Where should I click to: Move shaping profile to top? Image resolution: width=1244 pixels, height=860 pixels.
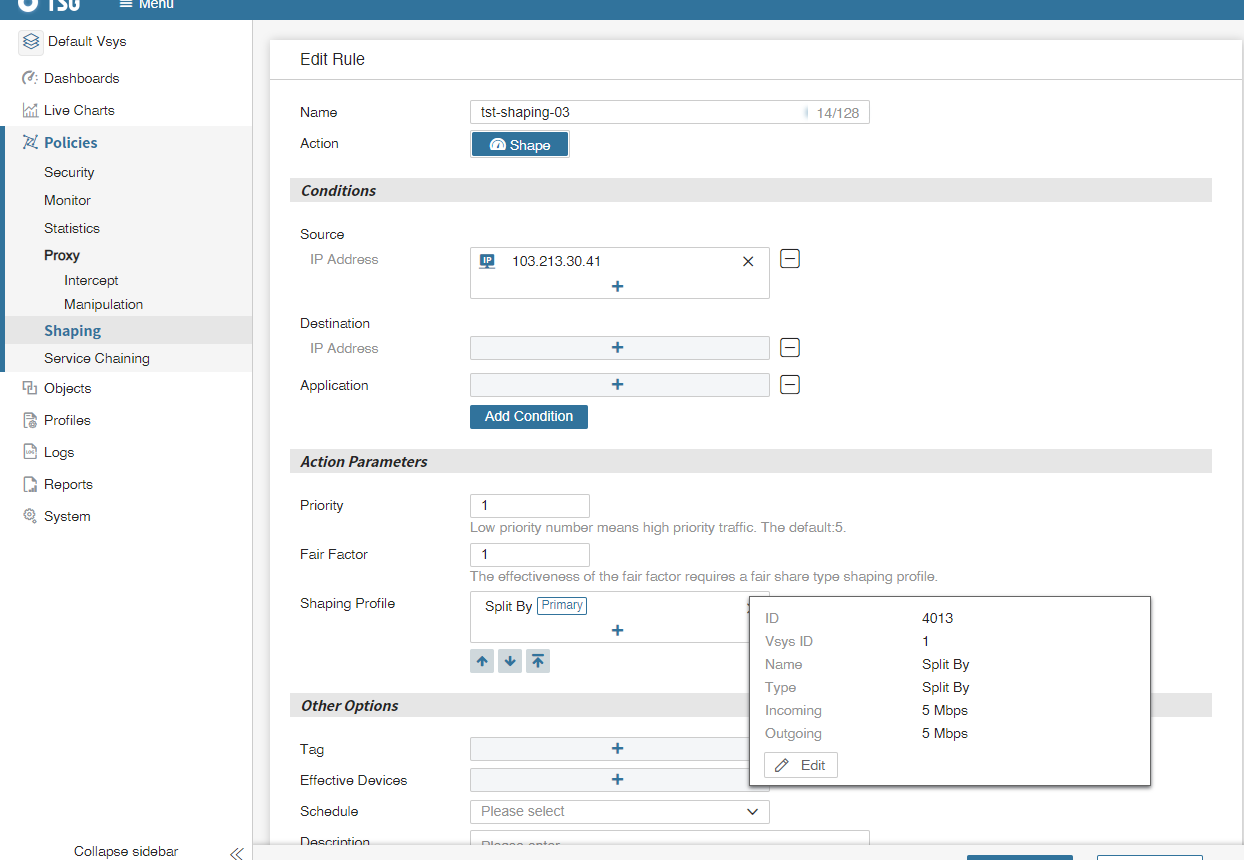tap(538, 661)
